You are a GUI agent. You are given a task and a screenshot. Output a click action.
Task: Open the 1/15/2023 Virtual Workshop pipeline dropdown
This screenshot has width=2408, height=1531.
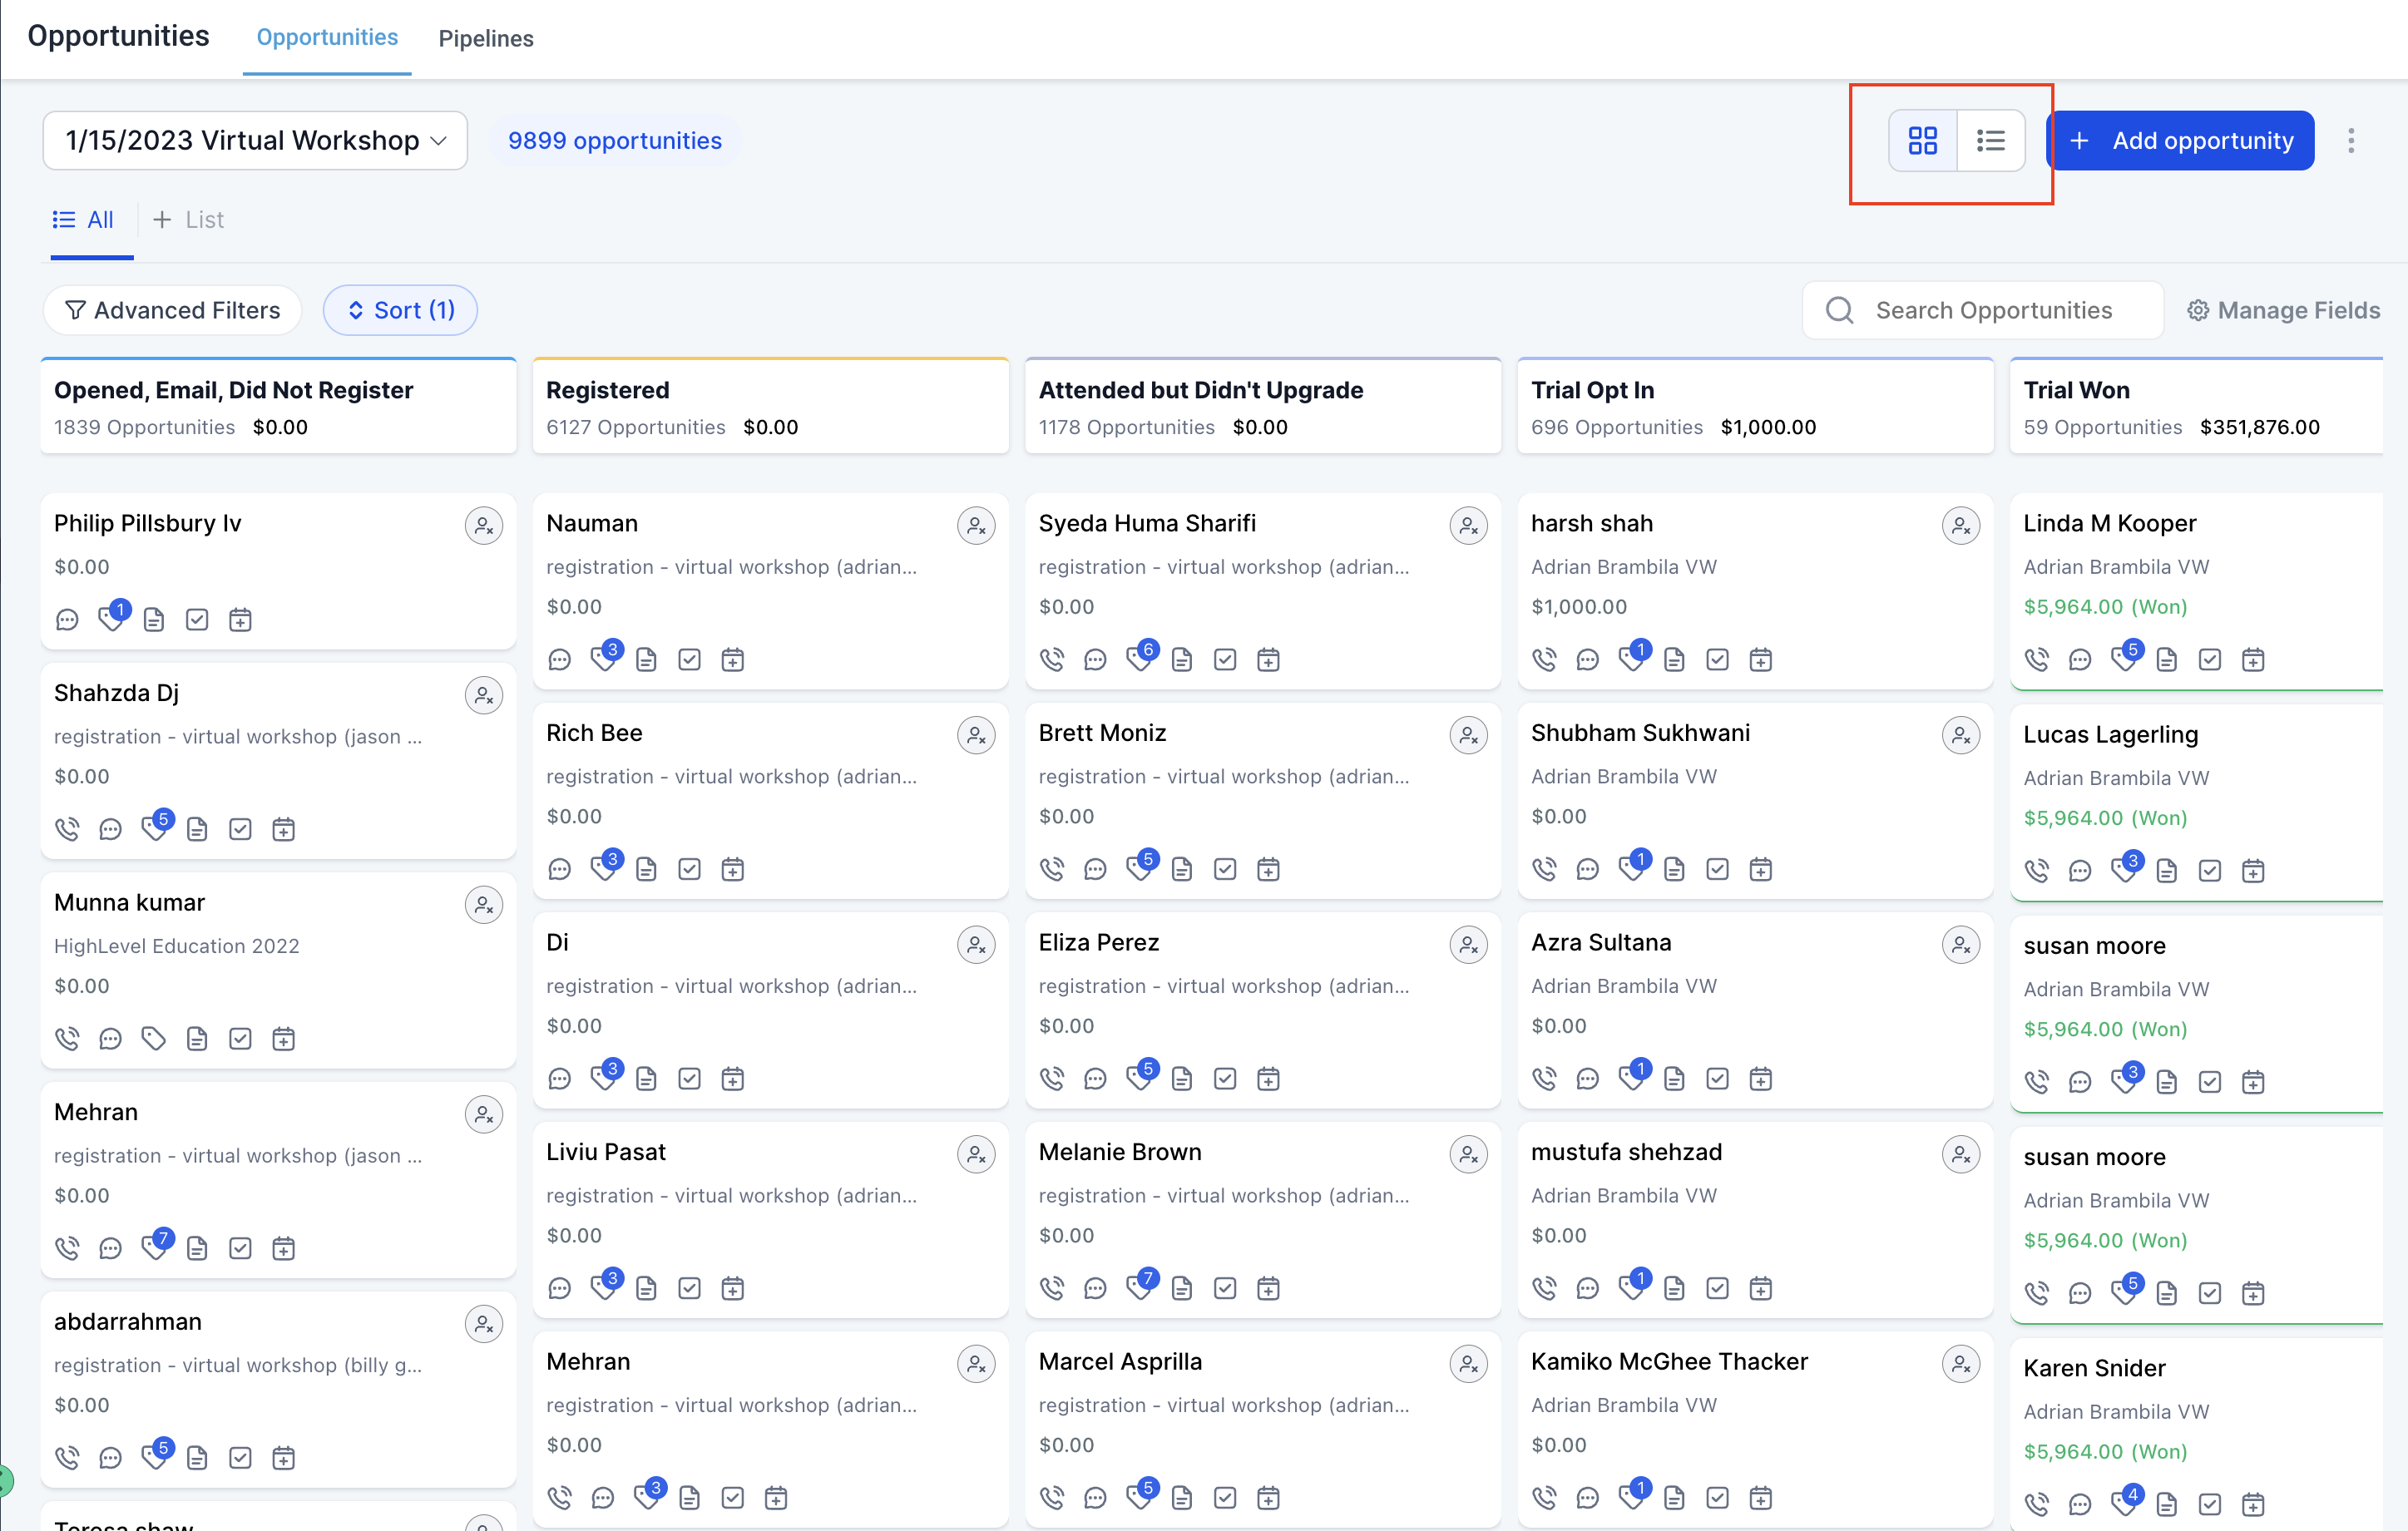pos(255,141)
